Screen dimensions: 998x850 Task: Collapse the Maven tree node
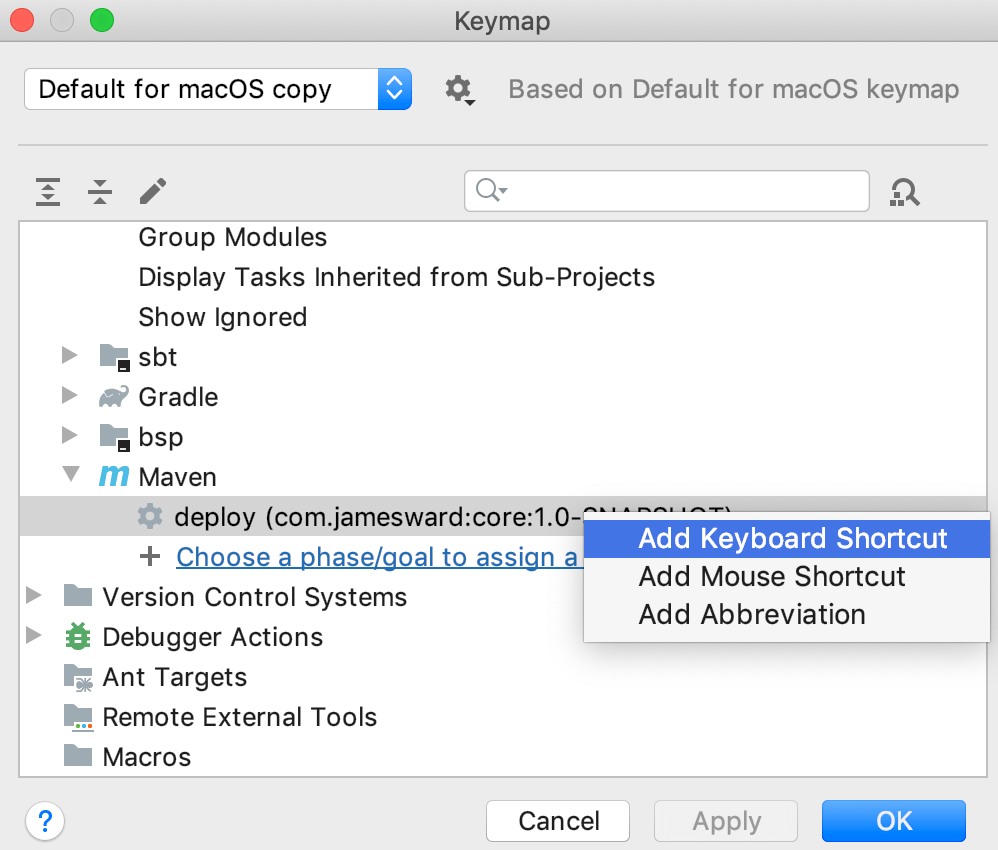(x=70, y=476)
